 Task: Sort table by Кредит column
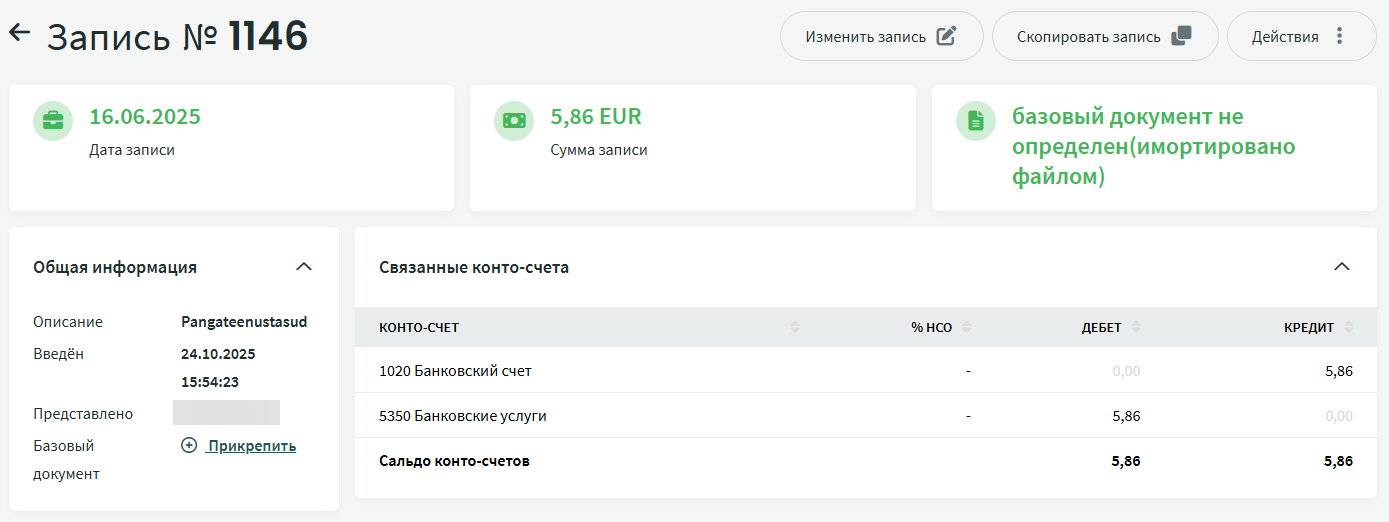pyautogui.click(x=1349, y=327)
